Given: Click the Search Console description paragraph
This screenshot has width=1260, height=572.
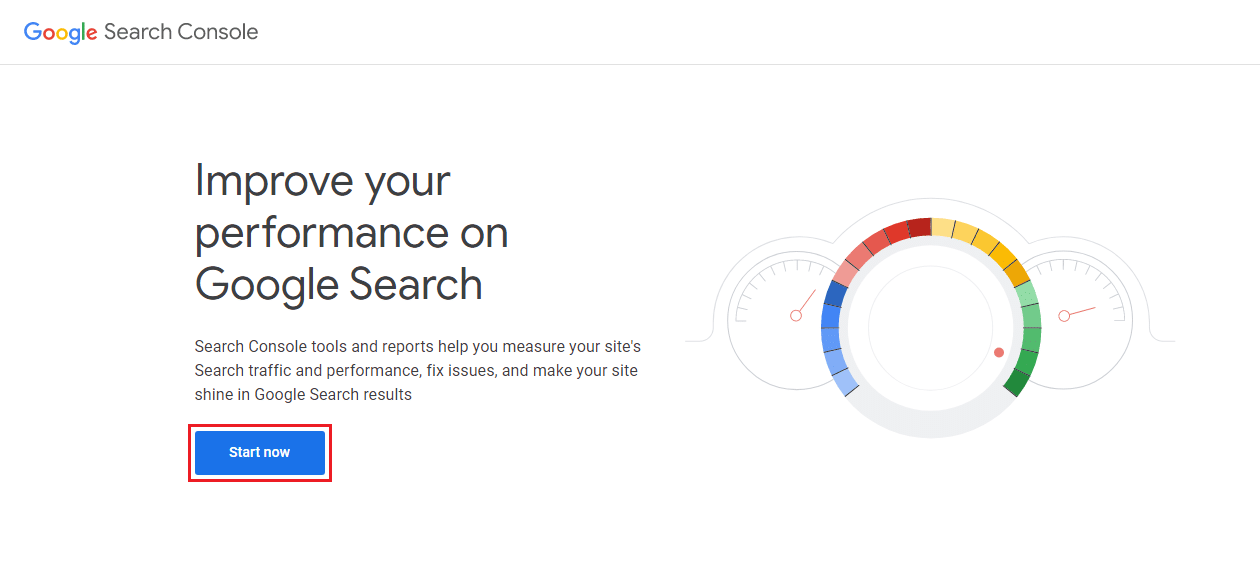Looking at the screenshot, I should pos(417,370).
